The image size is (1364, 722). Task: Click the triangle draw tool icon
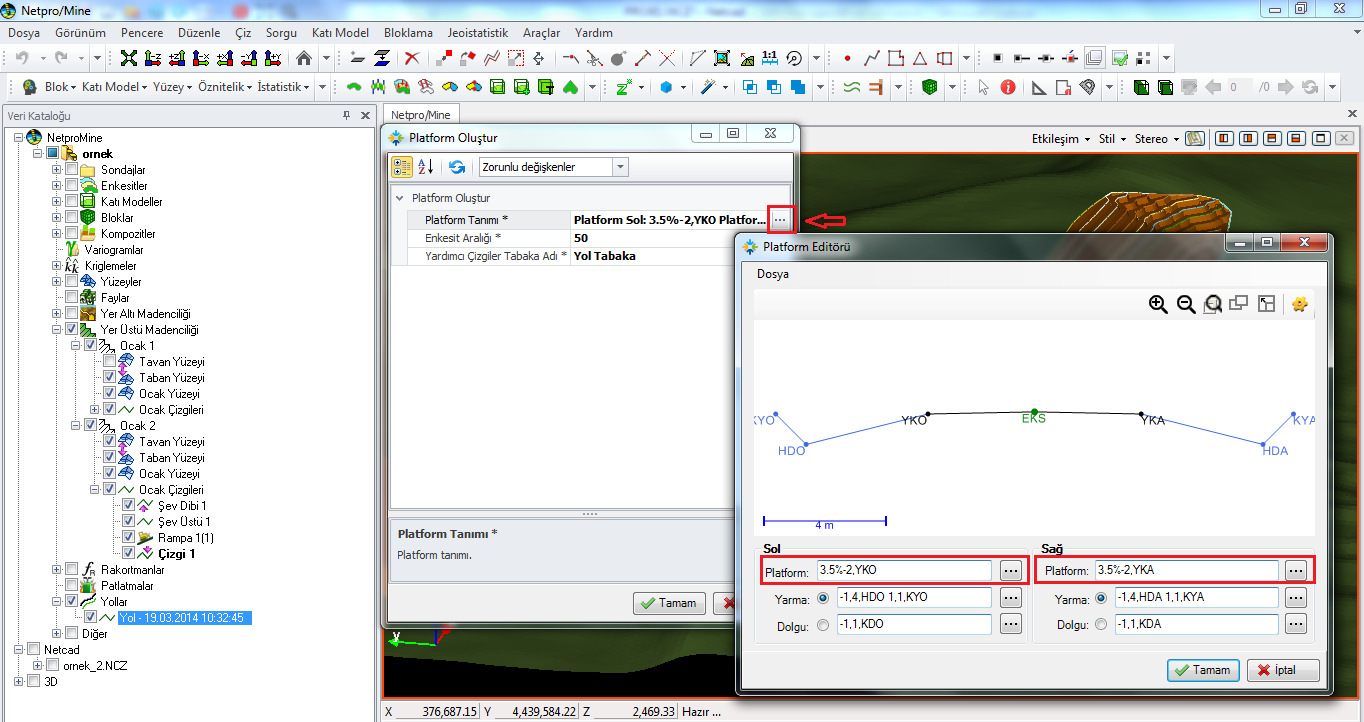point(920,58)
